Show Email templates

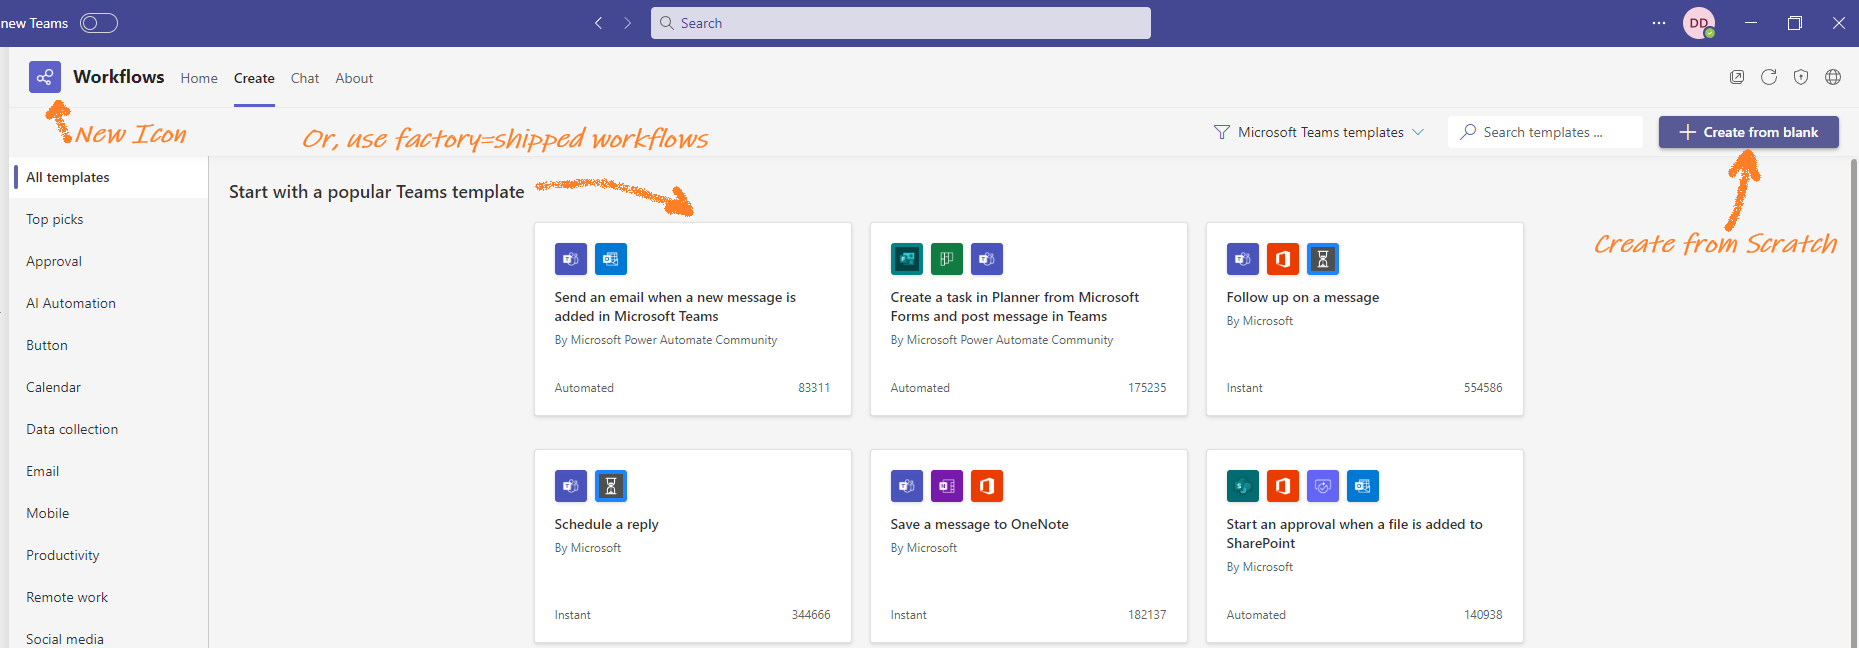109,471
